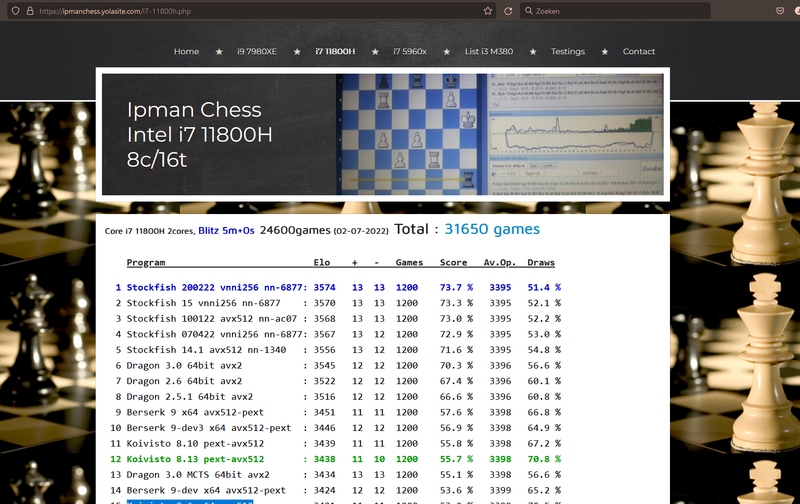This screenshot has height=504, width=800.
Task: Click the padlock site security icon
Action: (30, 11)
